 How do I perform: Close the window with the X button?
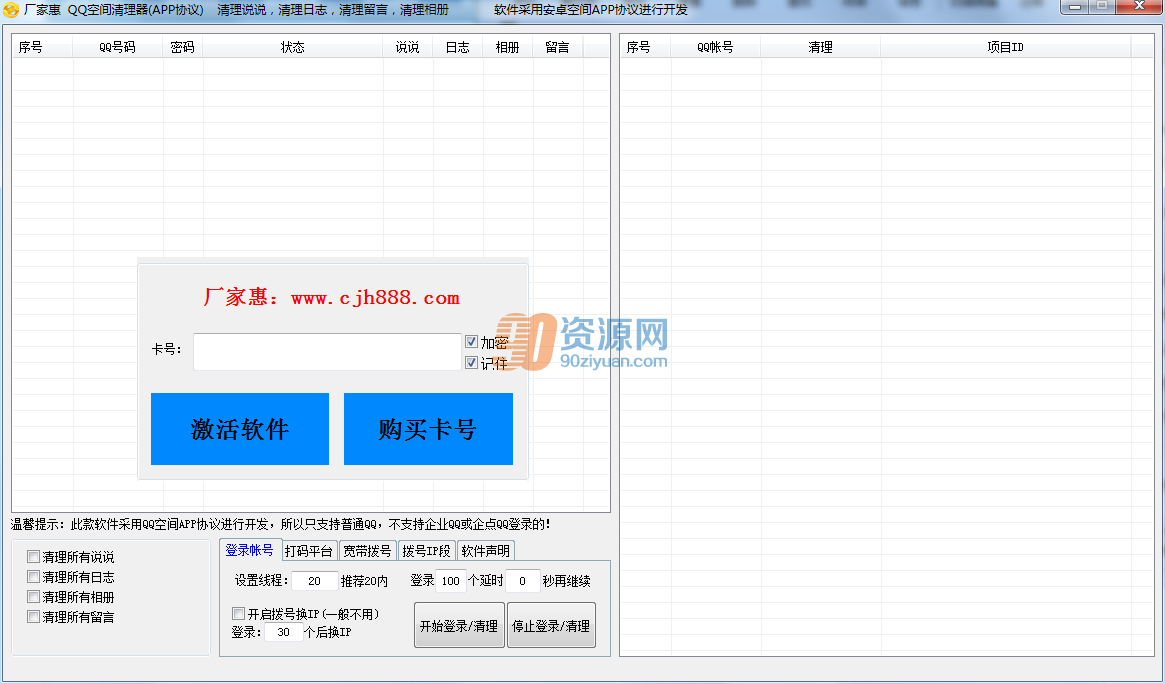(1139, 7)
